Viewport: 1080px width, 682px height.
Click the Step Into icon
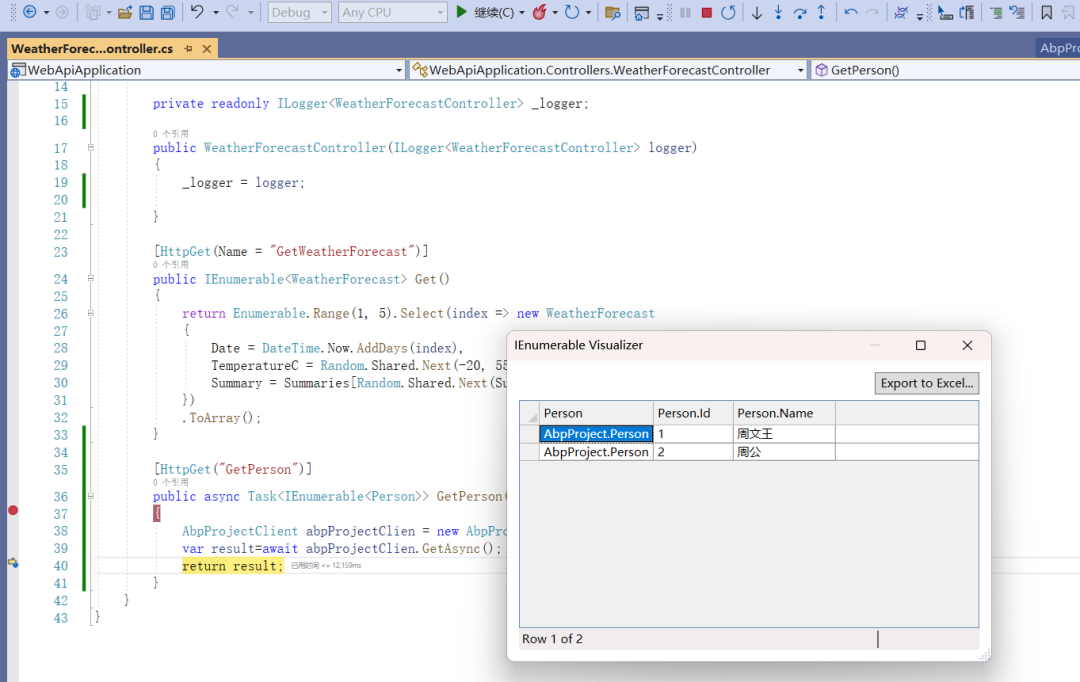point(778,12)
